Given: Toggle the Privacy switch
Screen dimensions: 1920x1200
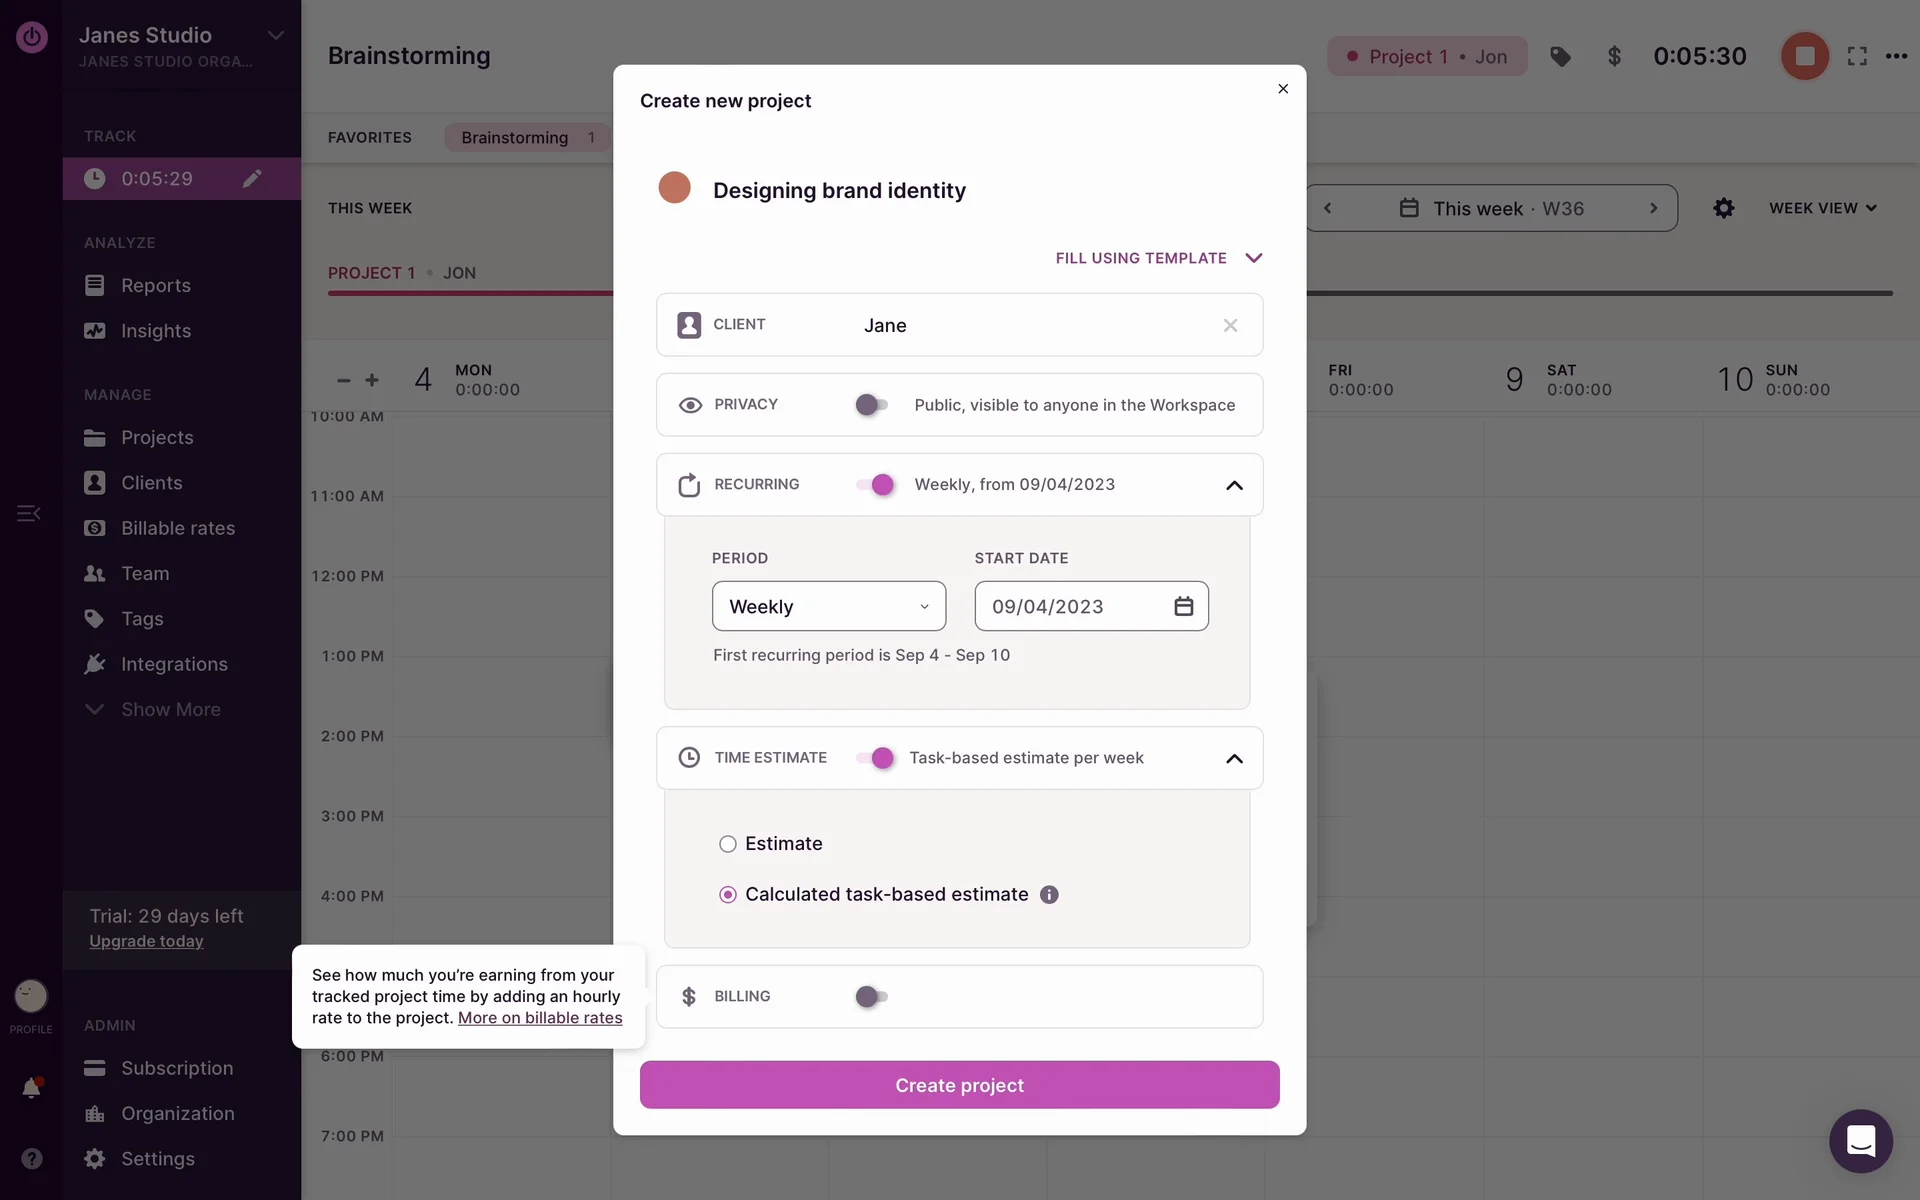Looking at the screenshot, I should pos(871,405).
